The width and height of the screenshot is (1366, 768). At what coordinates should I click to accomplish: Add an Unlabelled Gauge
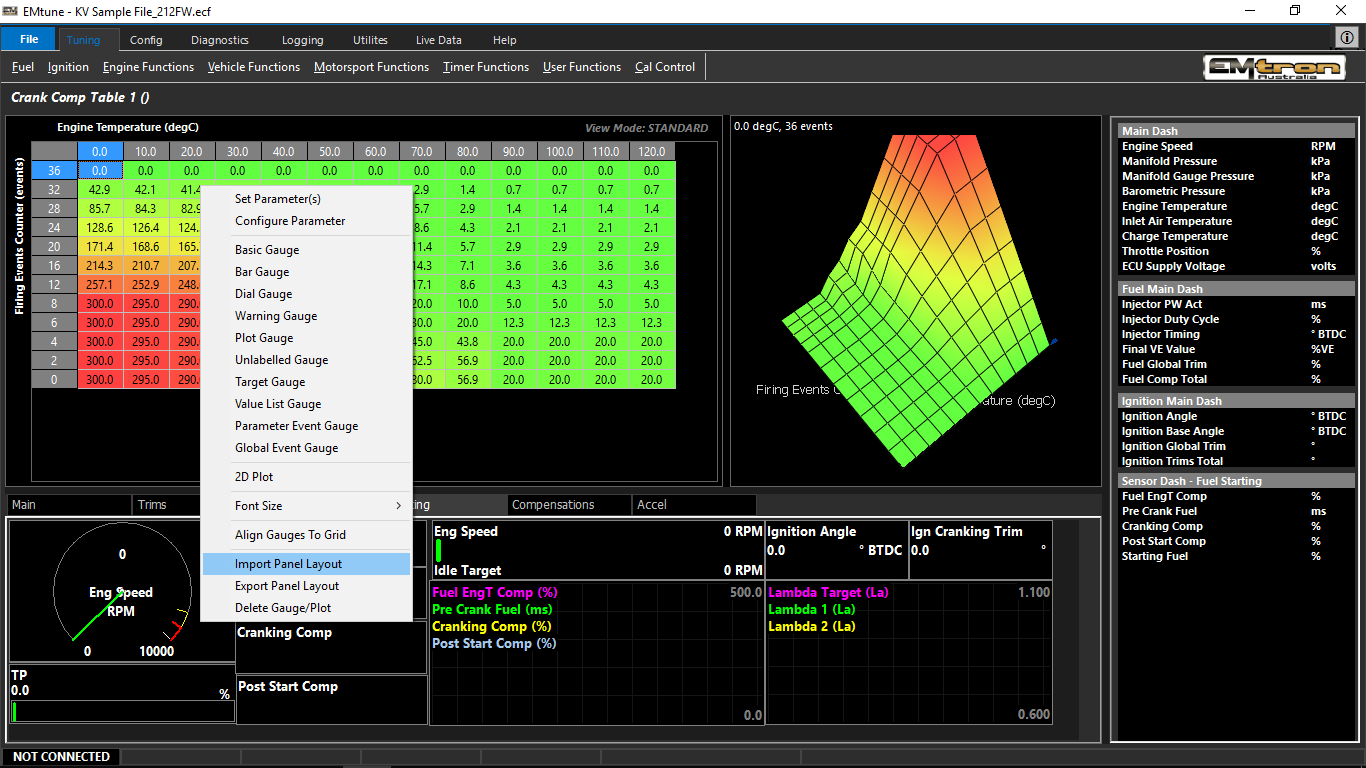pos(307,360)
